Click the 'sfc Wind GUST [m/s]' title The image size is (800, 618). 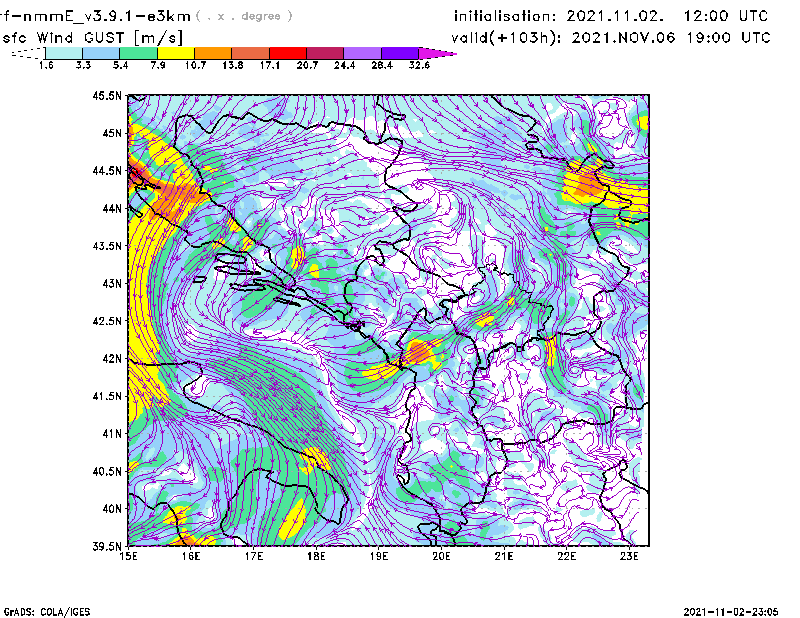pyautogui.click(x=92, y=38)
